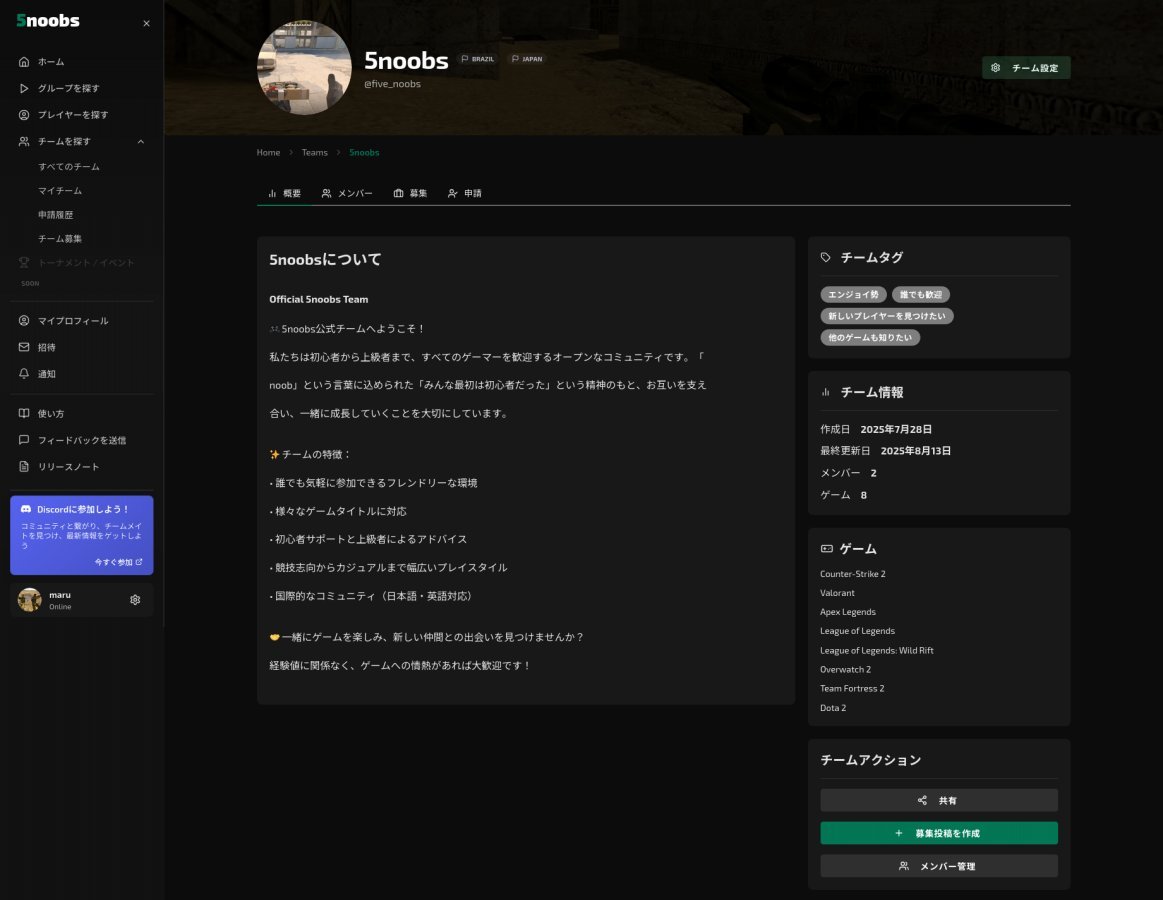Screen dimensions: 1163x900
Task: Go to Home breadcrumb
Action: [268, 152]
